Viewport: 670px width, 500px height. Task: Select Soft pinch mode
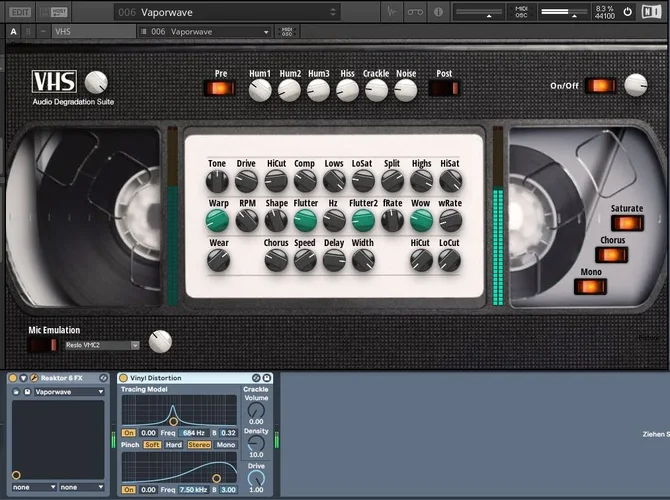point(152,444)
